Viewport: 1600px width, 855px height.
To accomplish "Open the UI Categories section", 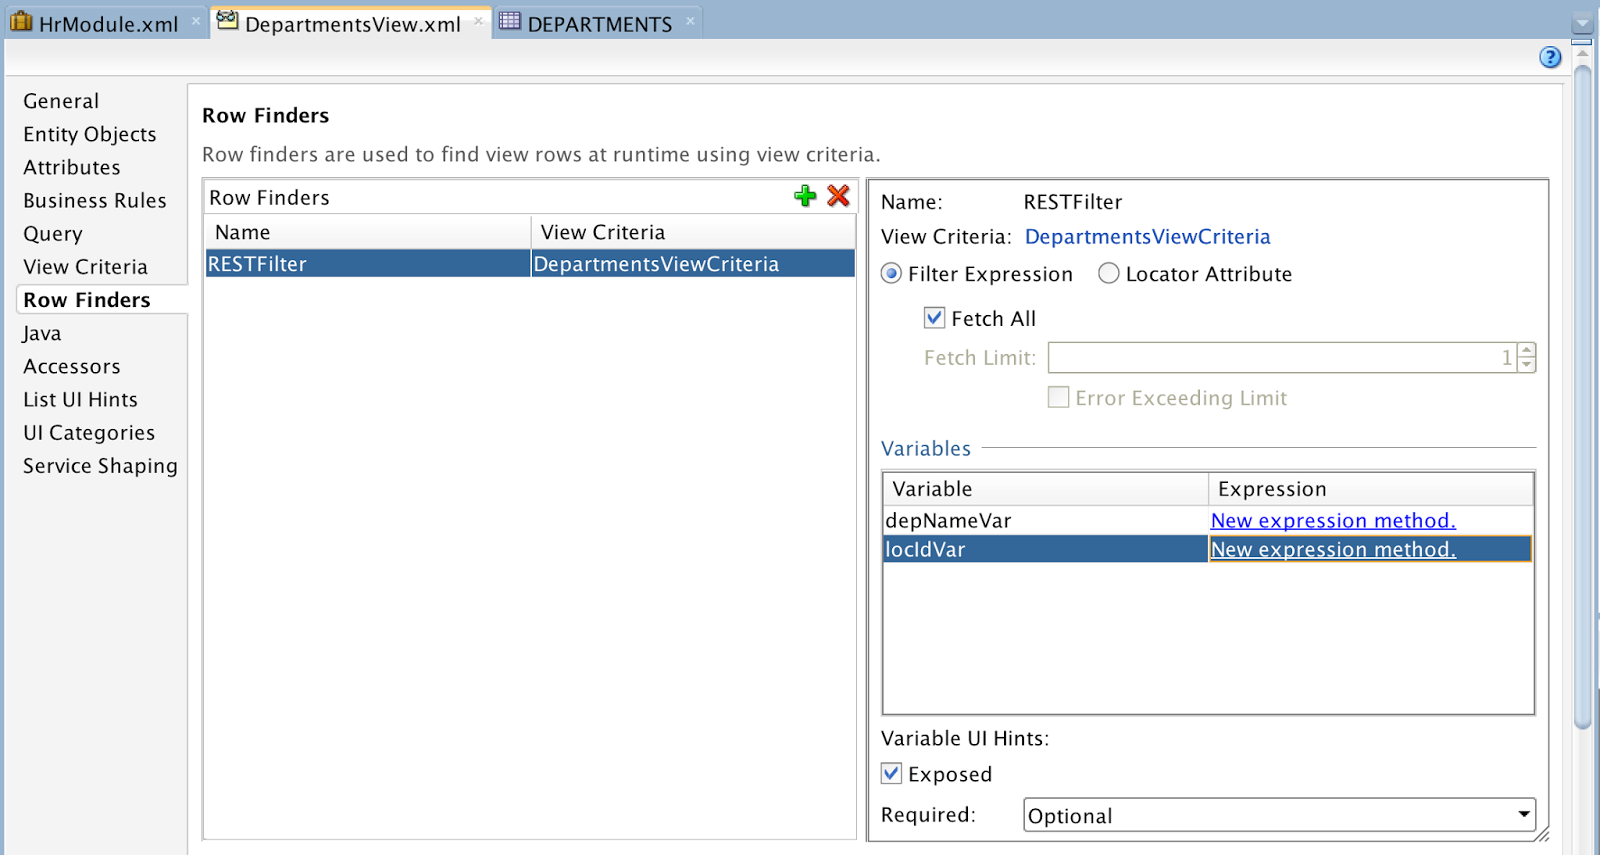I will point(89,433).
